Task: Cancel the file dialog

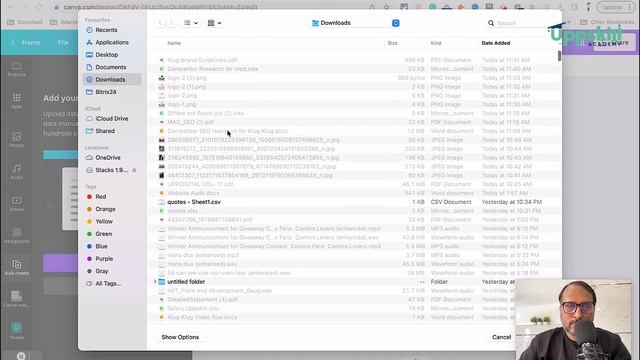Action: pos(501,337)
